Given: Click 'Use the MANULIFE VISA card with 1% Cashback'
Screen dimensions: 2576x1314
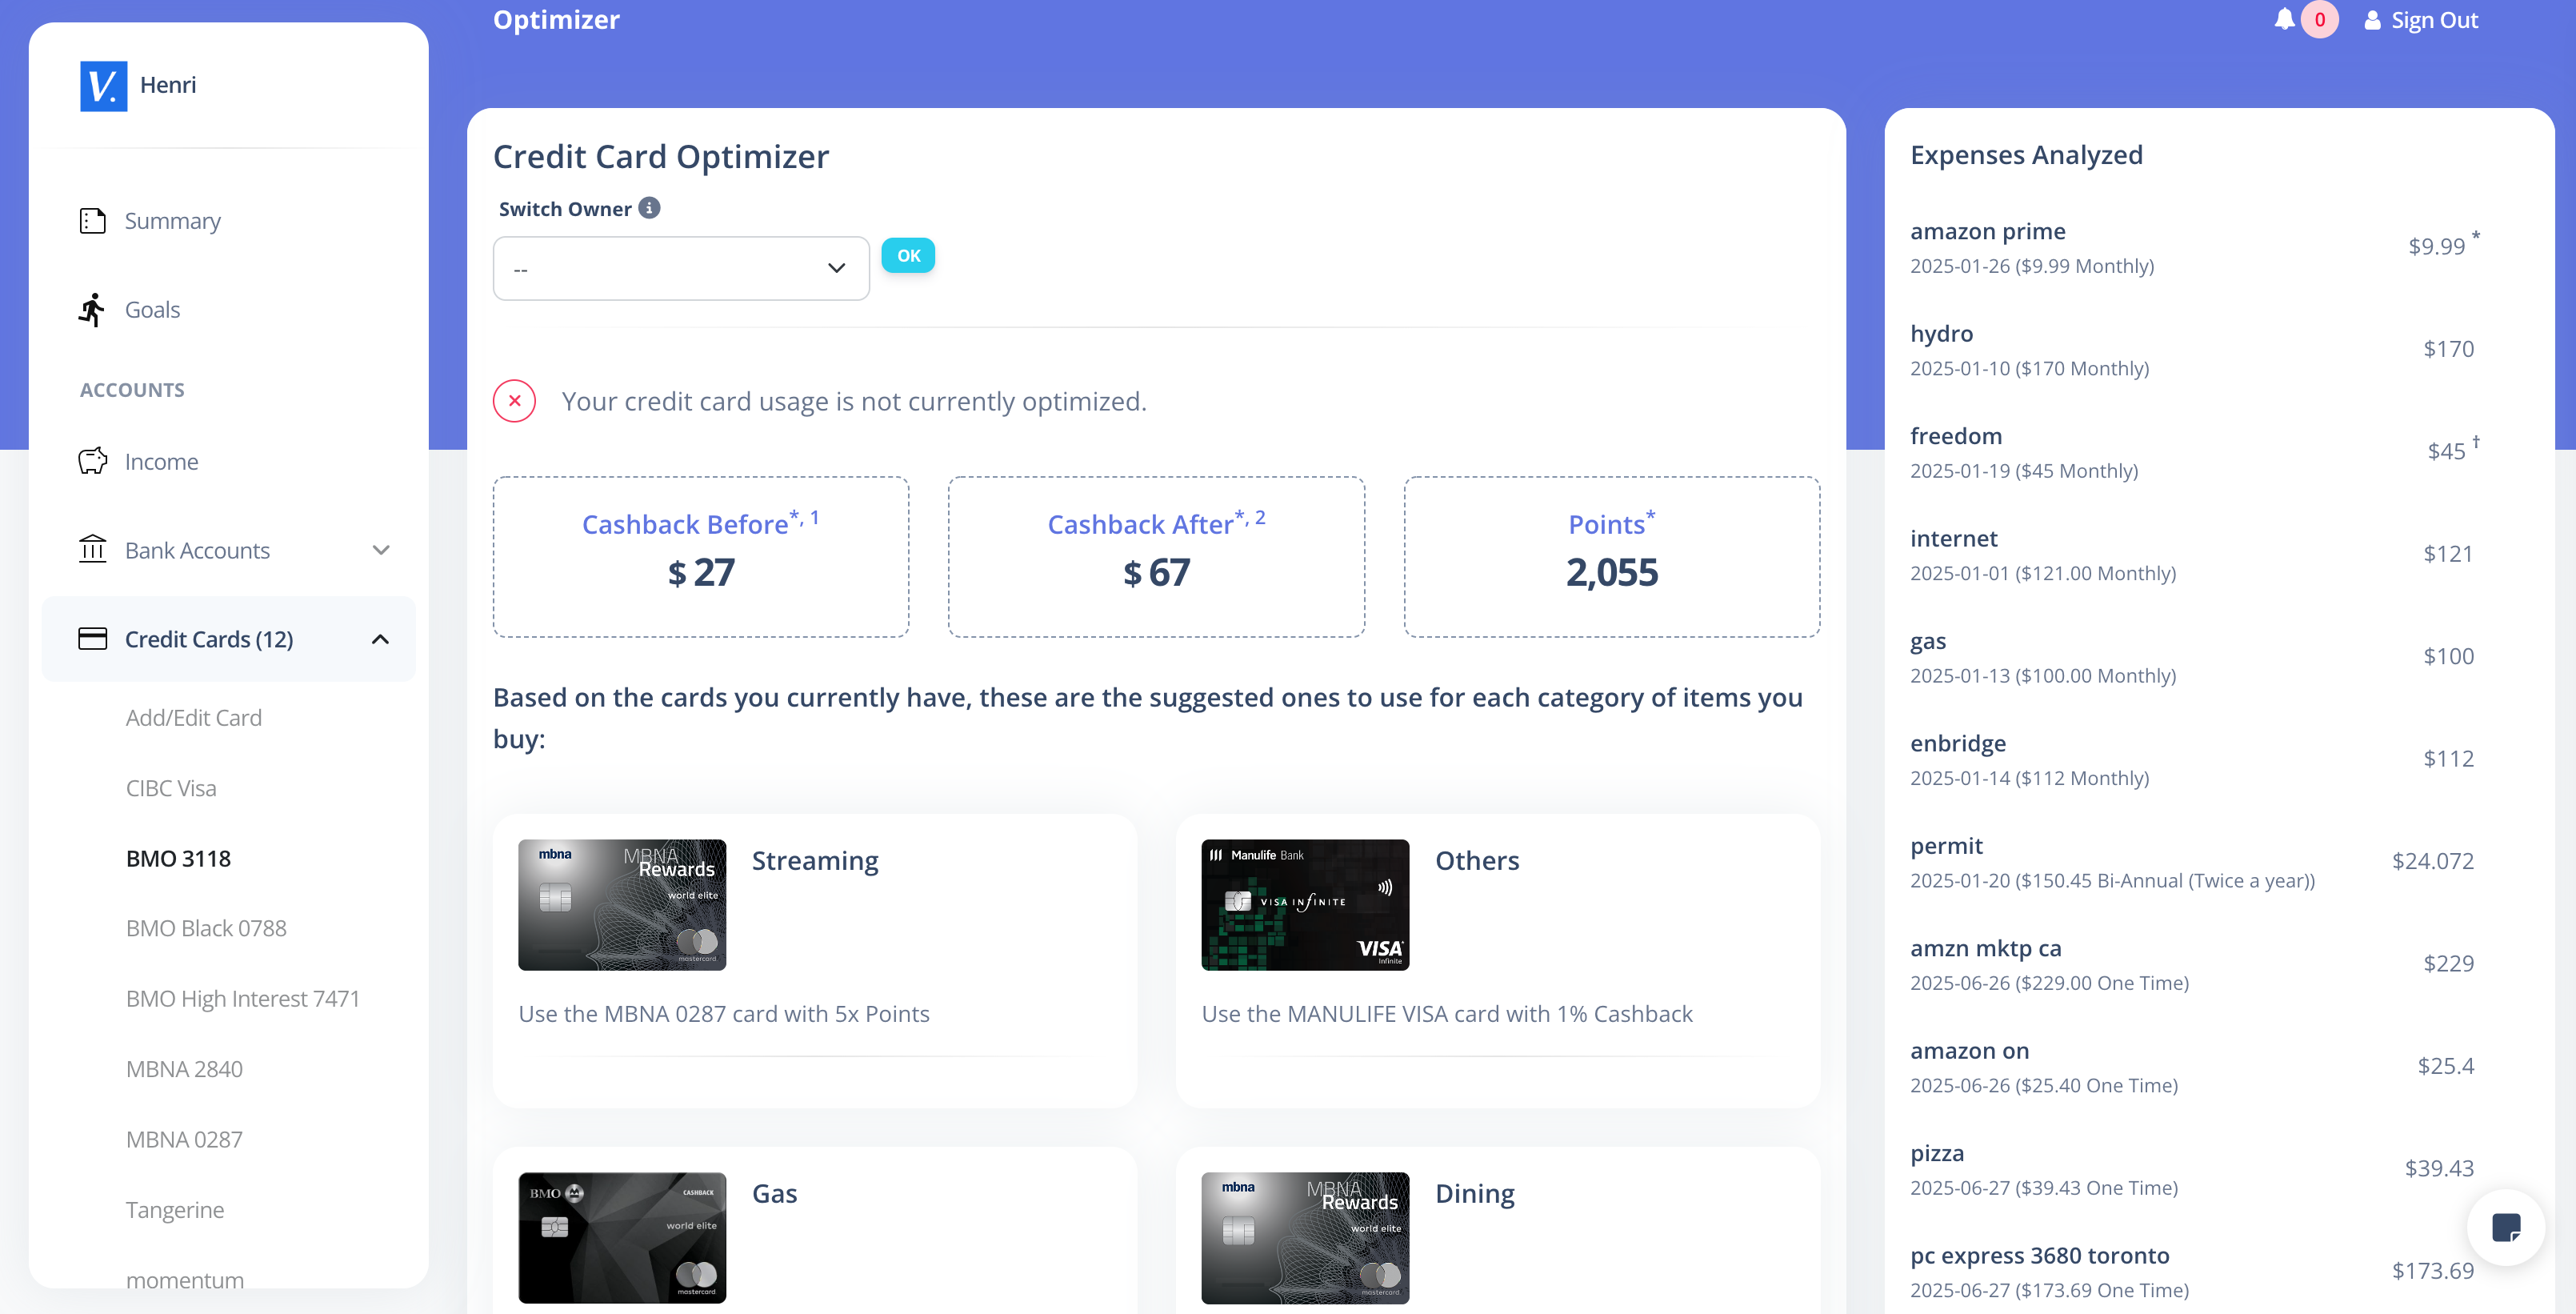Looking at the screenshot, I should pos(1447,1014).
